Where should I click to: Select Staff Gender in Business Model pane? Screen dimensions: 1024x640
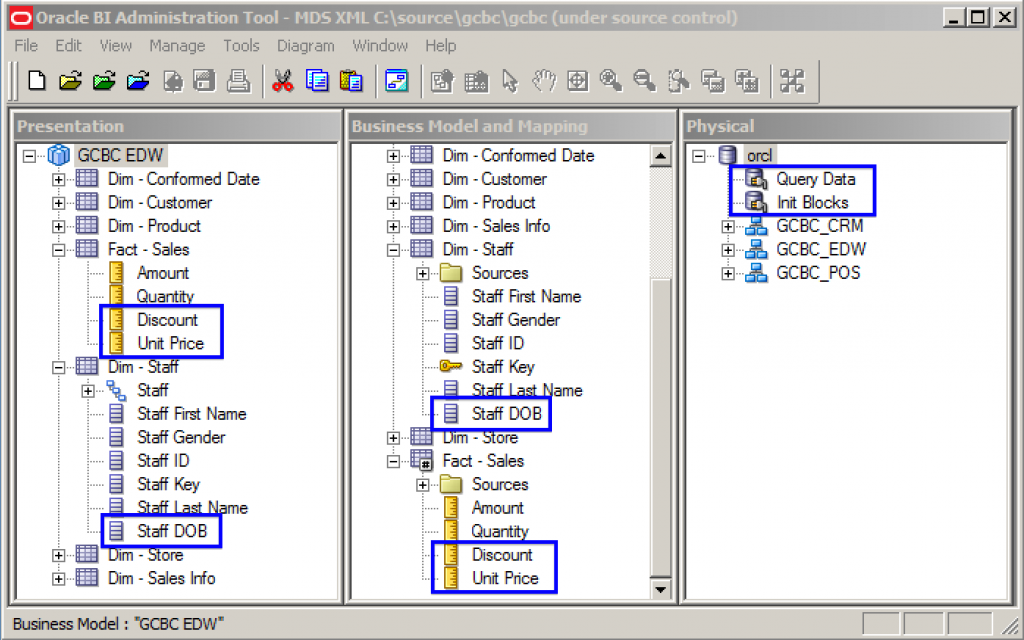click(x=516, y=320)
